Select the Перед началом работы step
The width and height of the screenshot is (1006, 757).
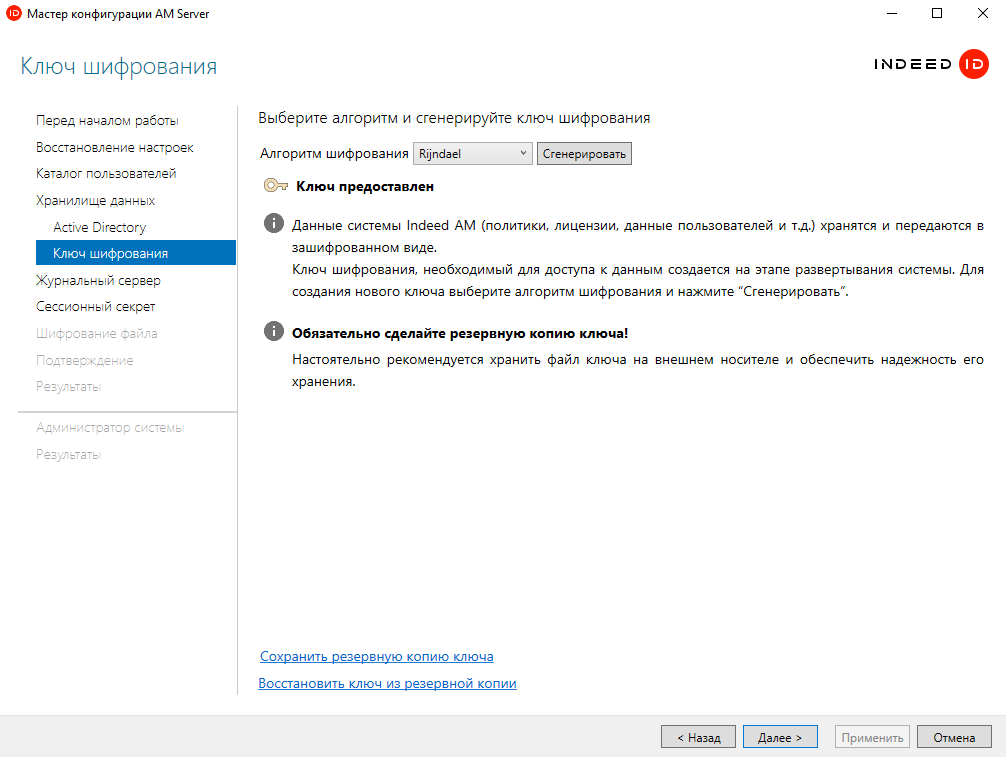107,121
